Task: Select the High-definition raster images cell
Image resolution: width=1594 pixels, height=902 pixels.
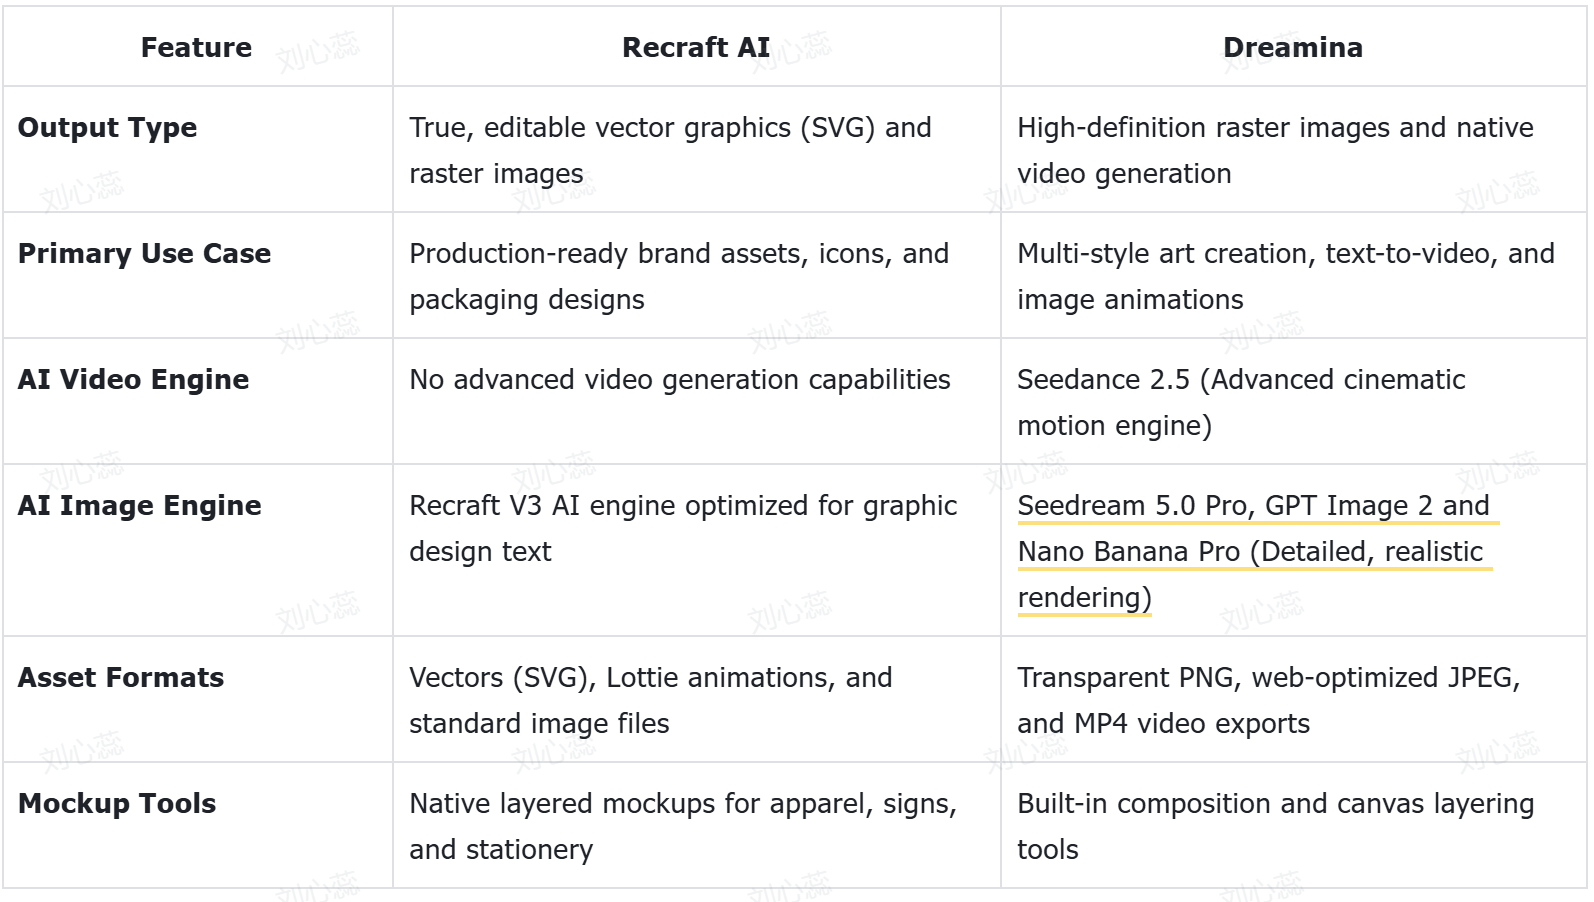Action: (1293, 149)
